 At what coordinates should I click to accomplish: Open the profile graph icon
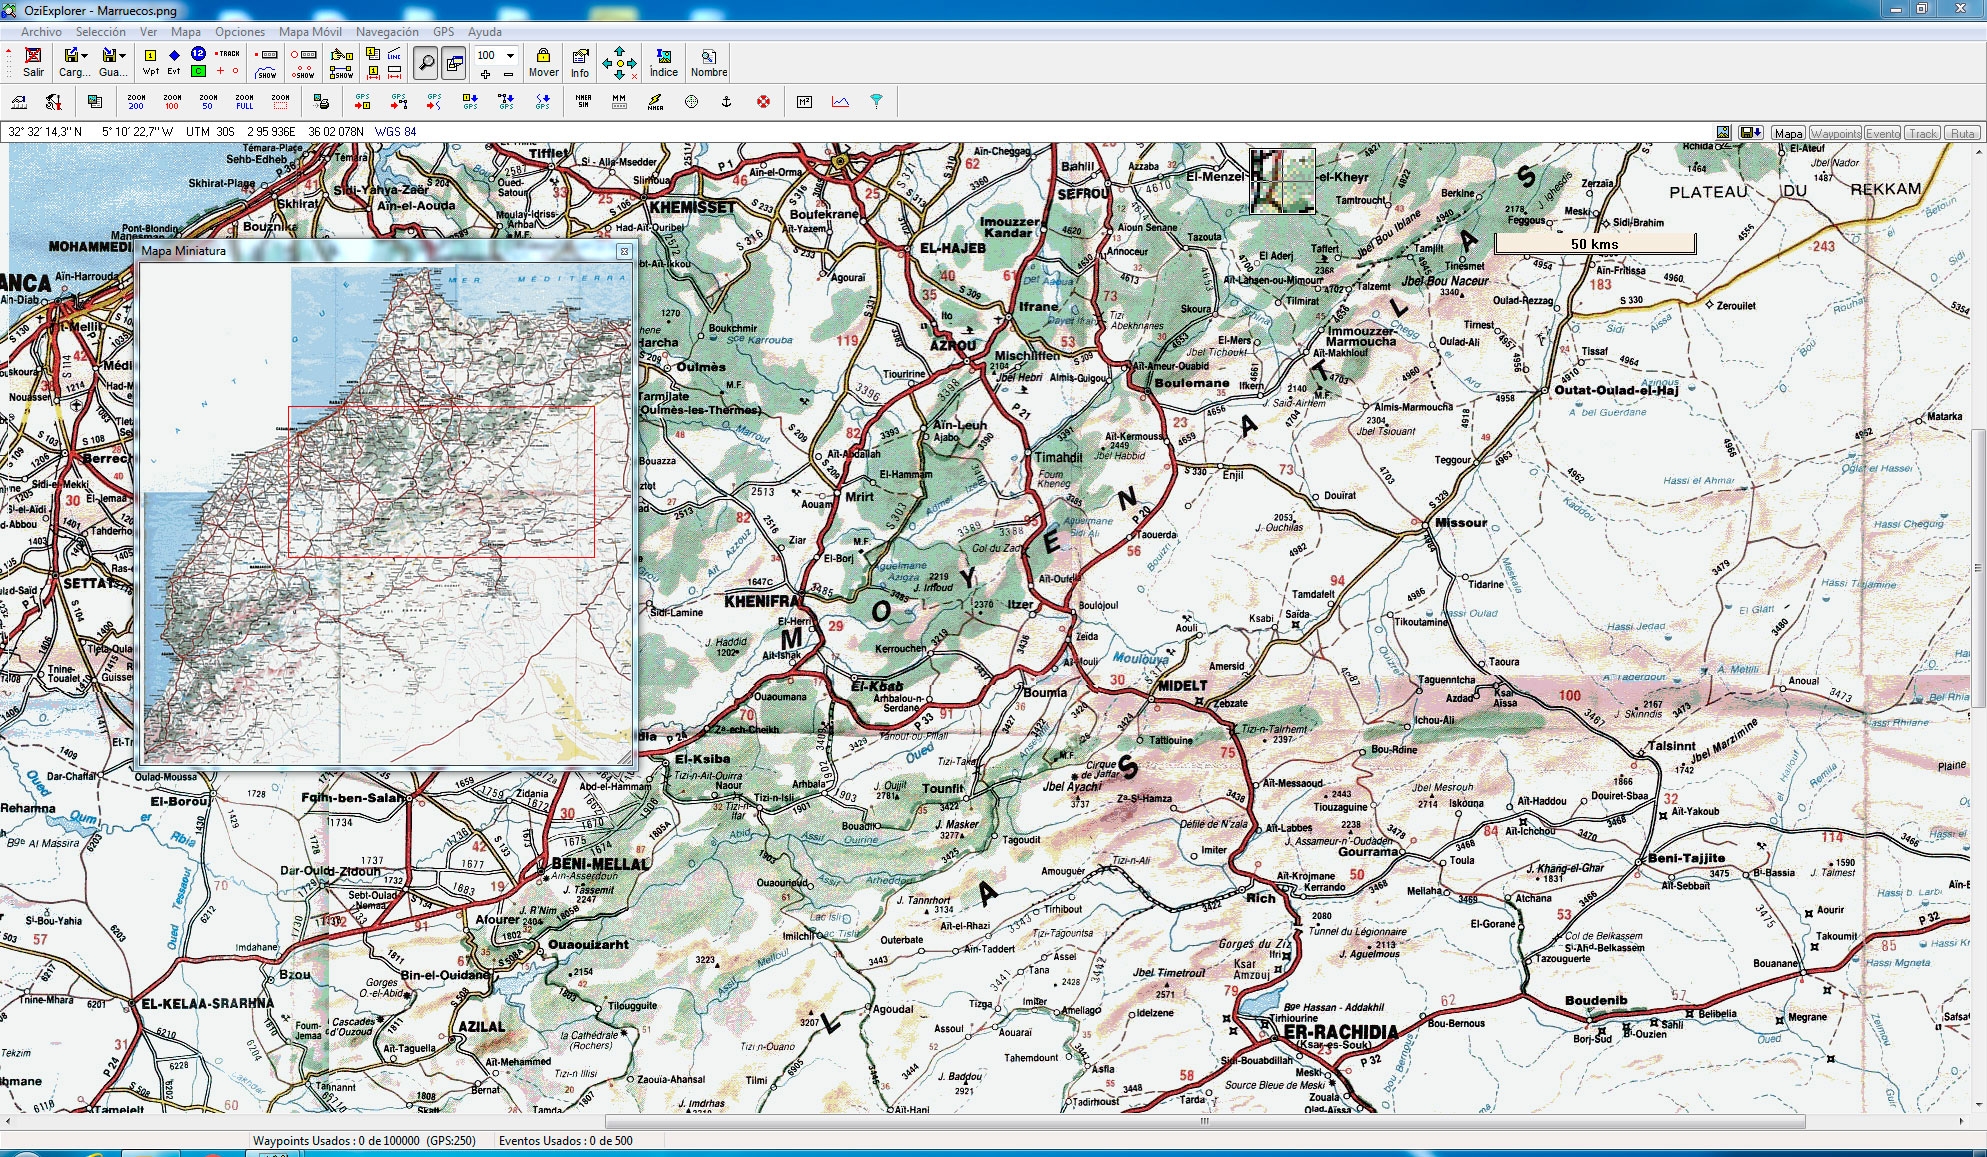tap(840, 101)
